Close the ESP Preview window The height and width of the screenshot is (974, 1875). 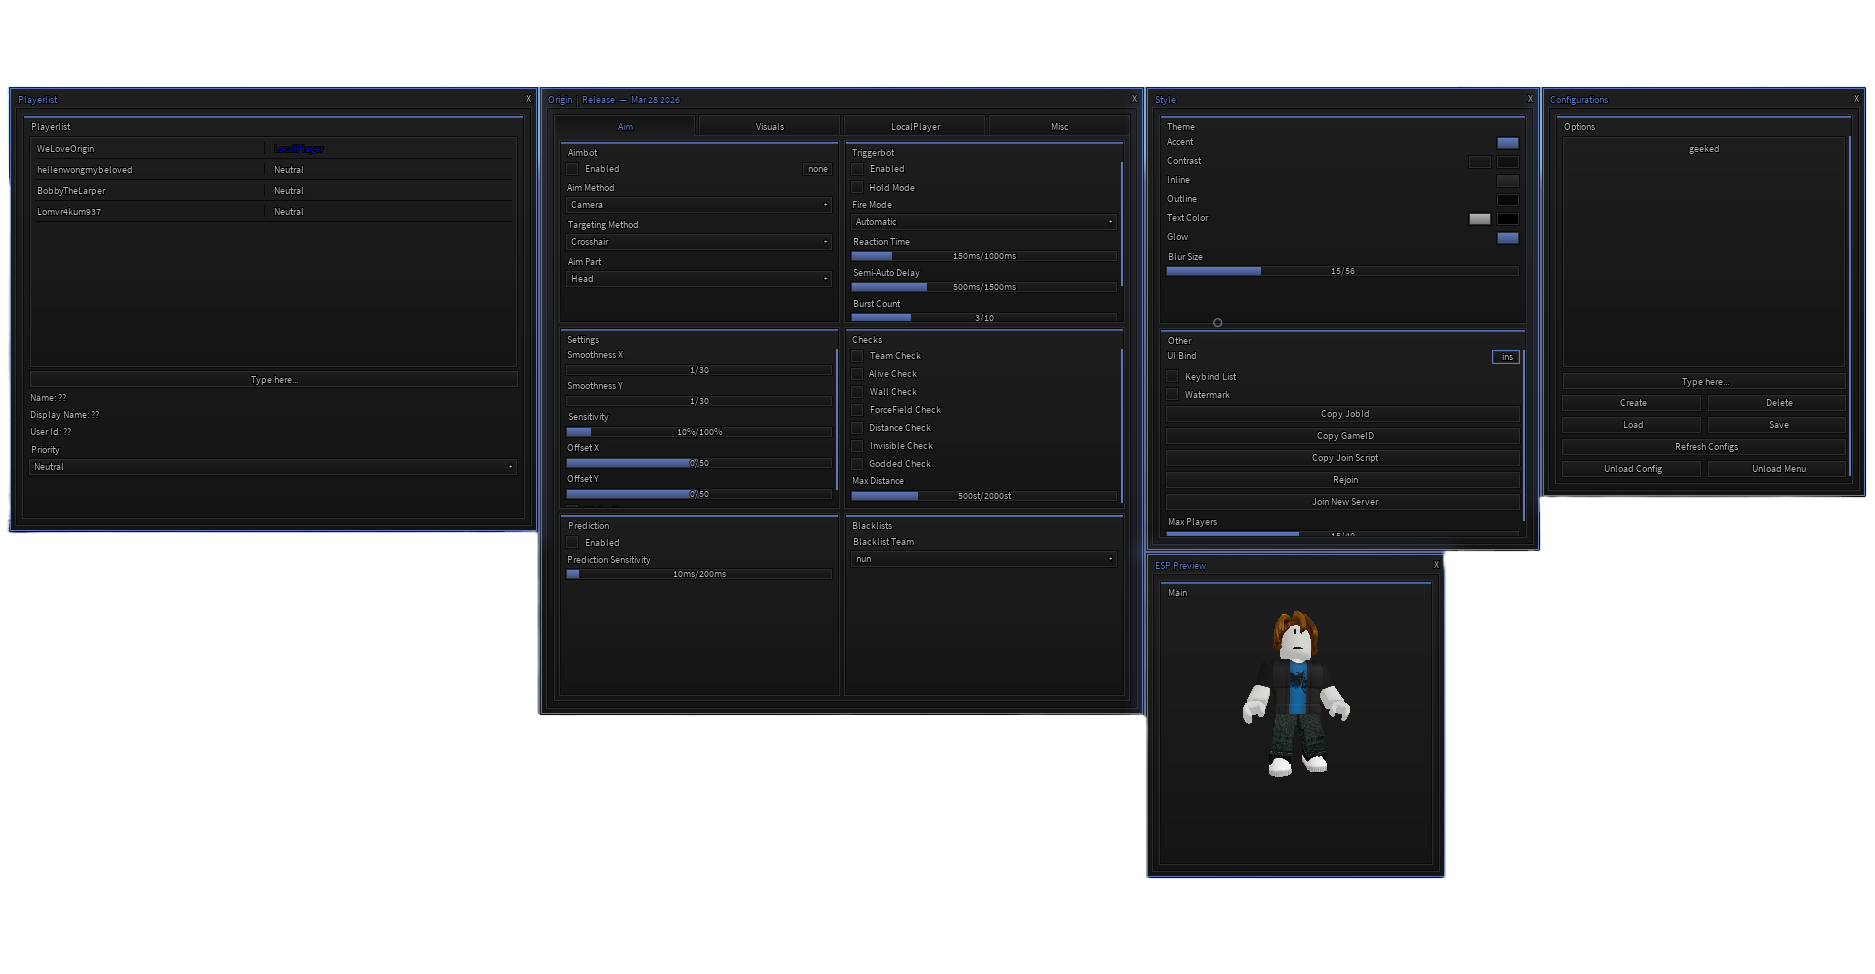pos(1436,565)
